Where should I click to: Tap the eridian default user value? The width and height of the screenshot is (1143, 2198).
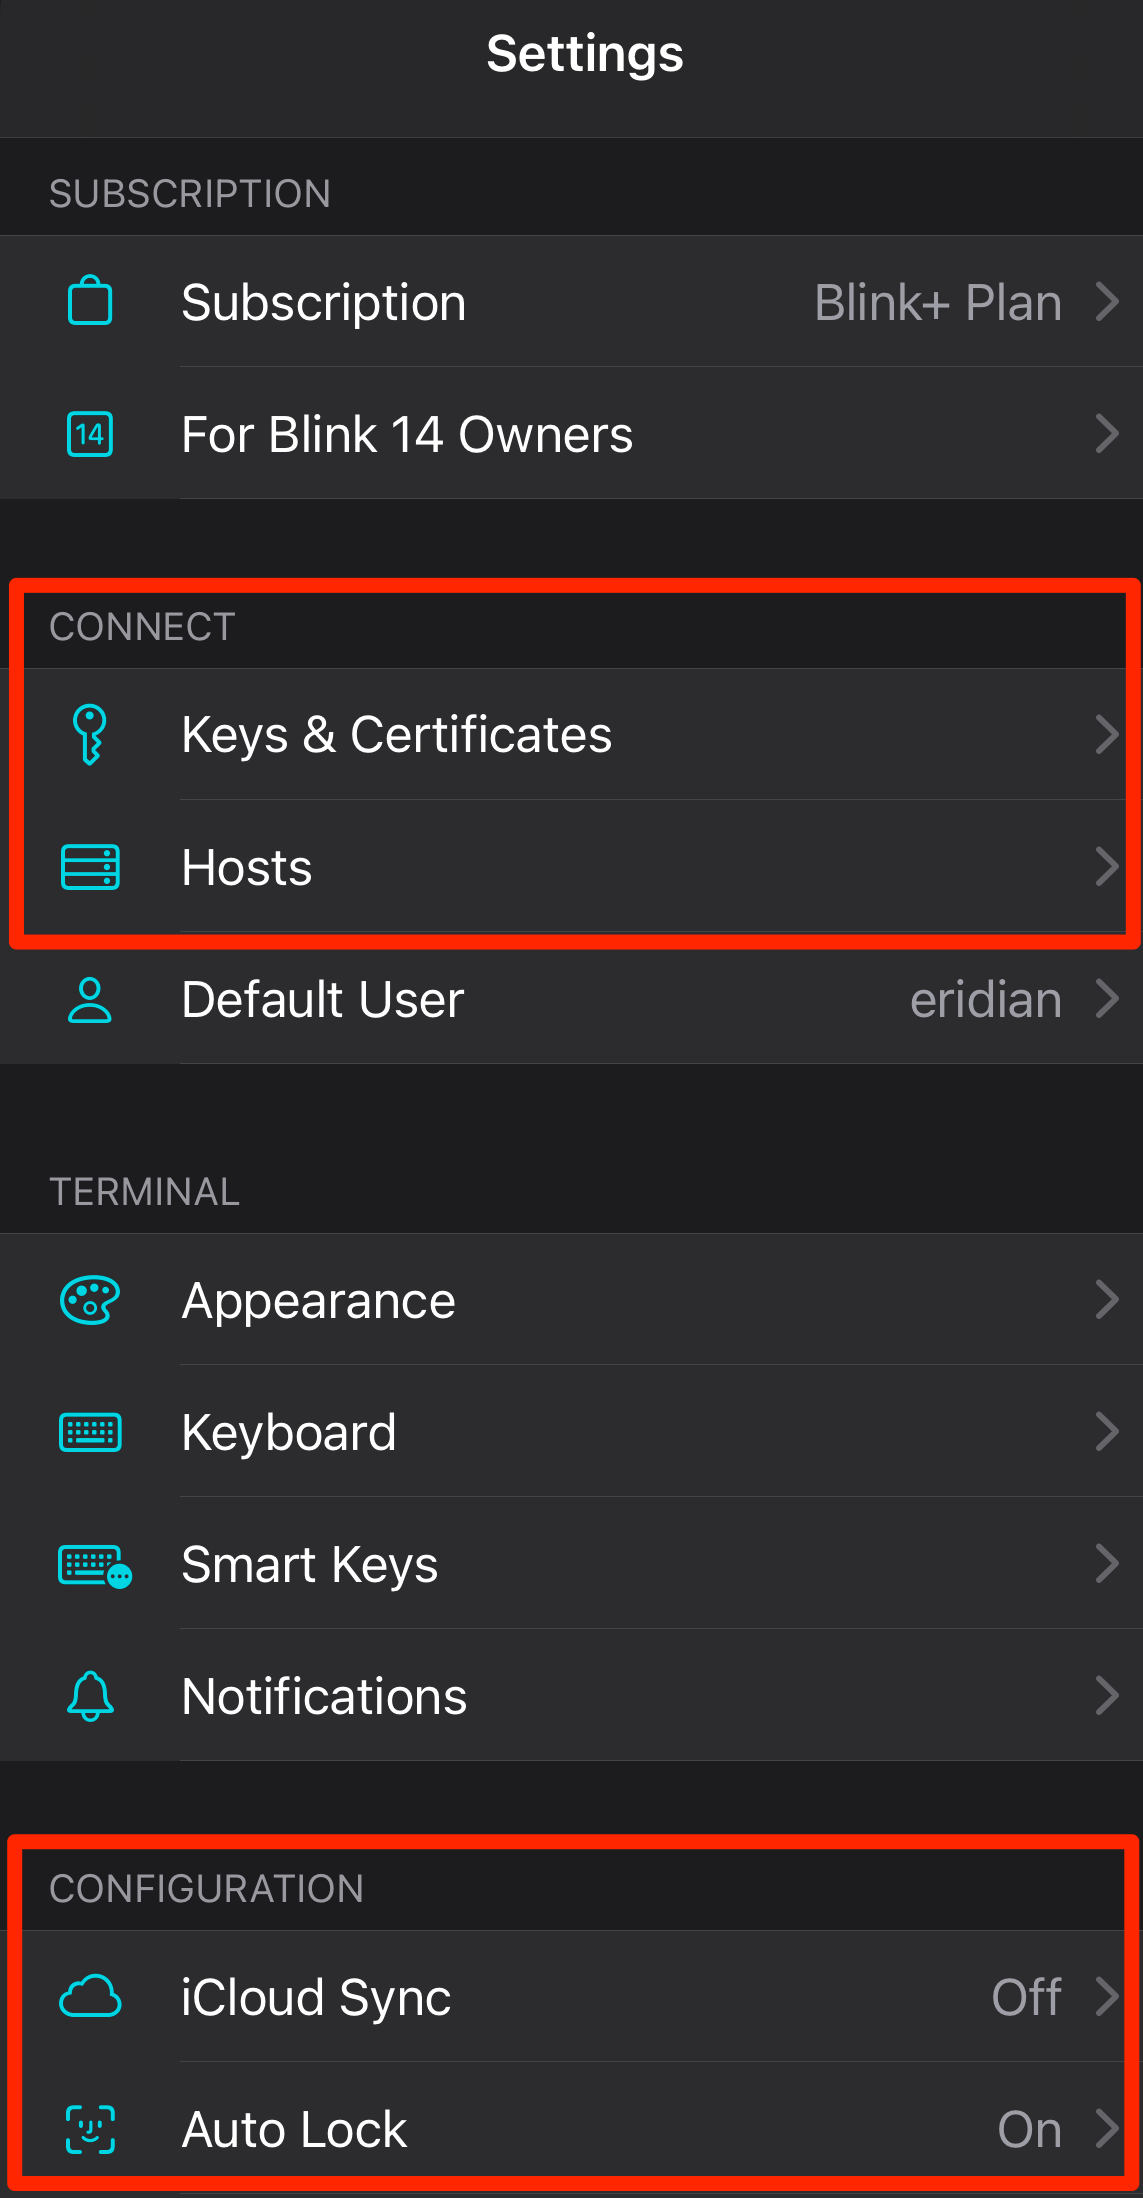click(985, 1000)
